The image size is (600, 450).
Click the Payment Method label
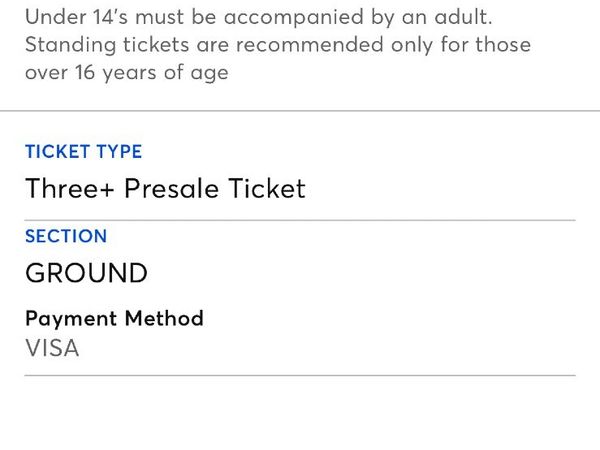pos(114,319)
